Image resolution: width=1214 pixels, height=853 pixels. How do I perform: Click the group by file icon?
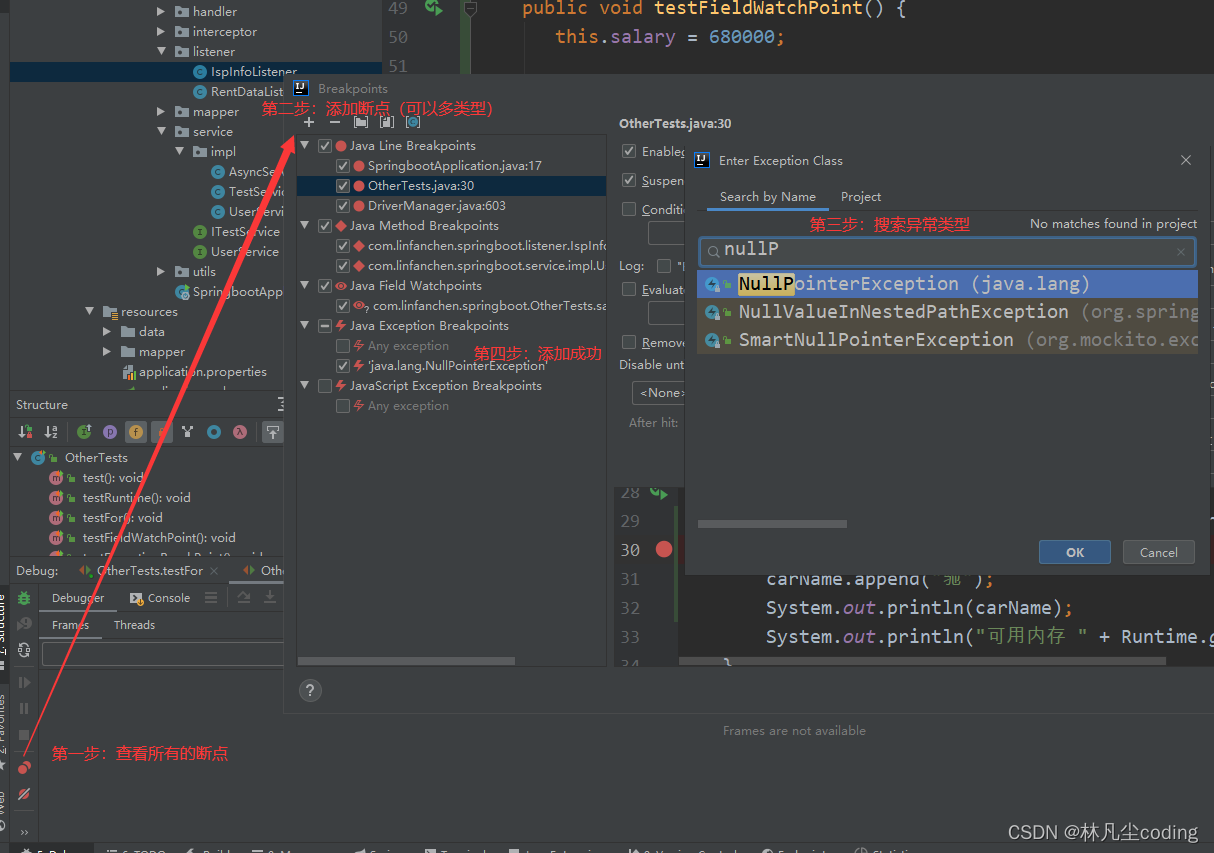387,122
